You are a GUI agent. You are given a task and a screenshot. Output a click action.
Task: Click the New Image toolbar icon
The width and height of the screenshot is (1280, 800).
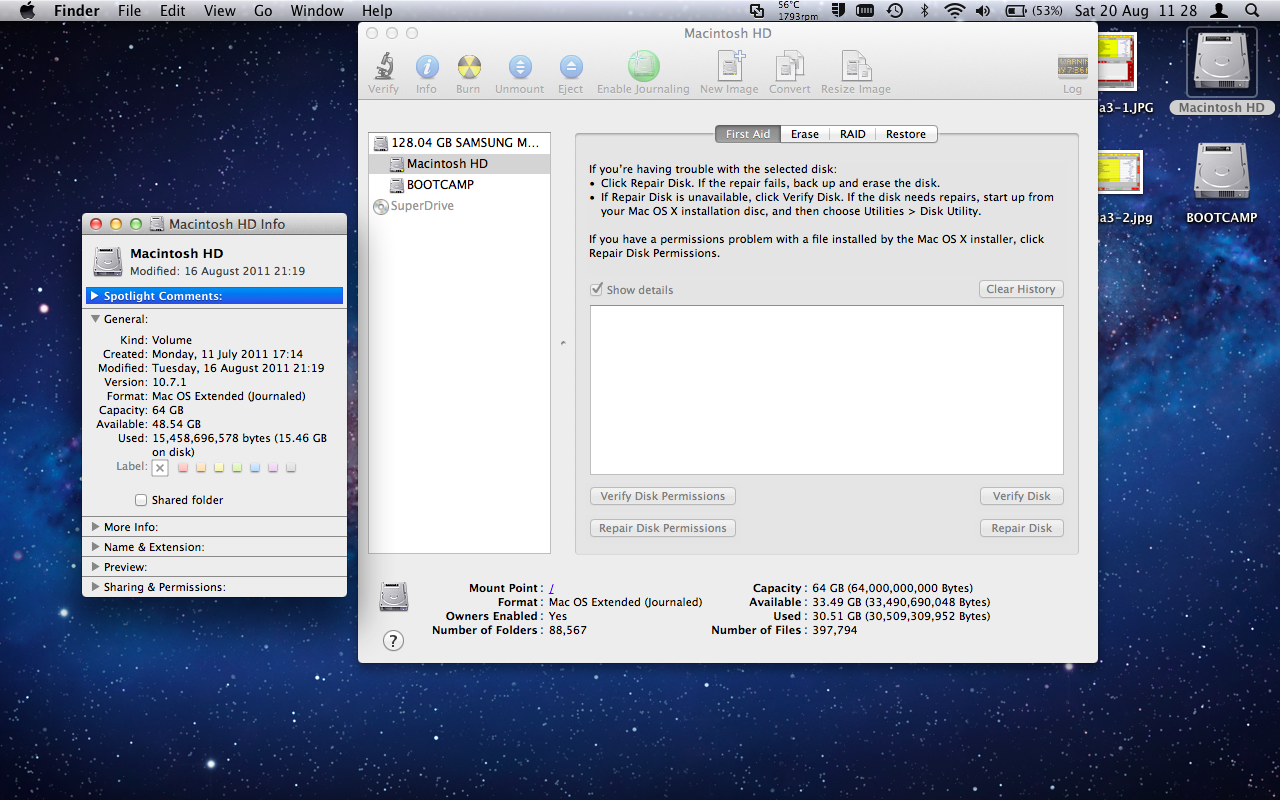(730, 66)
